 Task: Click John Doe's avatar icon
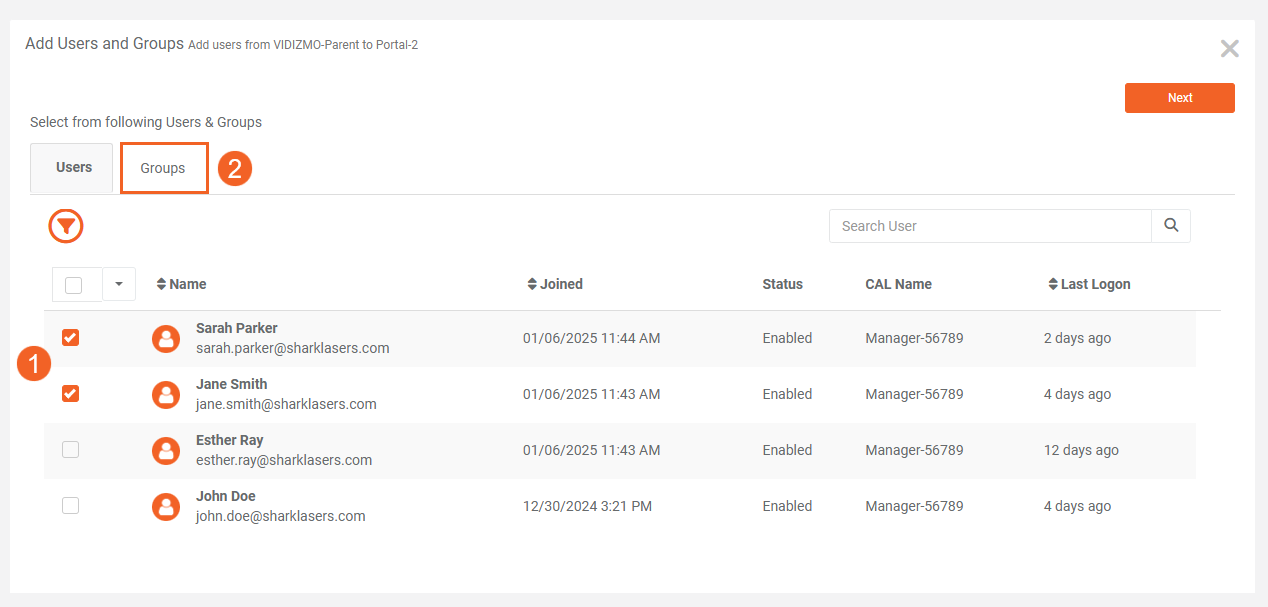click(166, 507)
